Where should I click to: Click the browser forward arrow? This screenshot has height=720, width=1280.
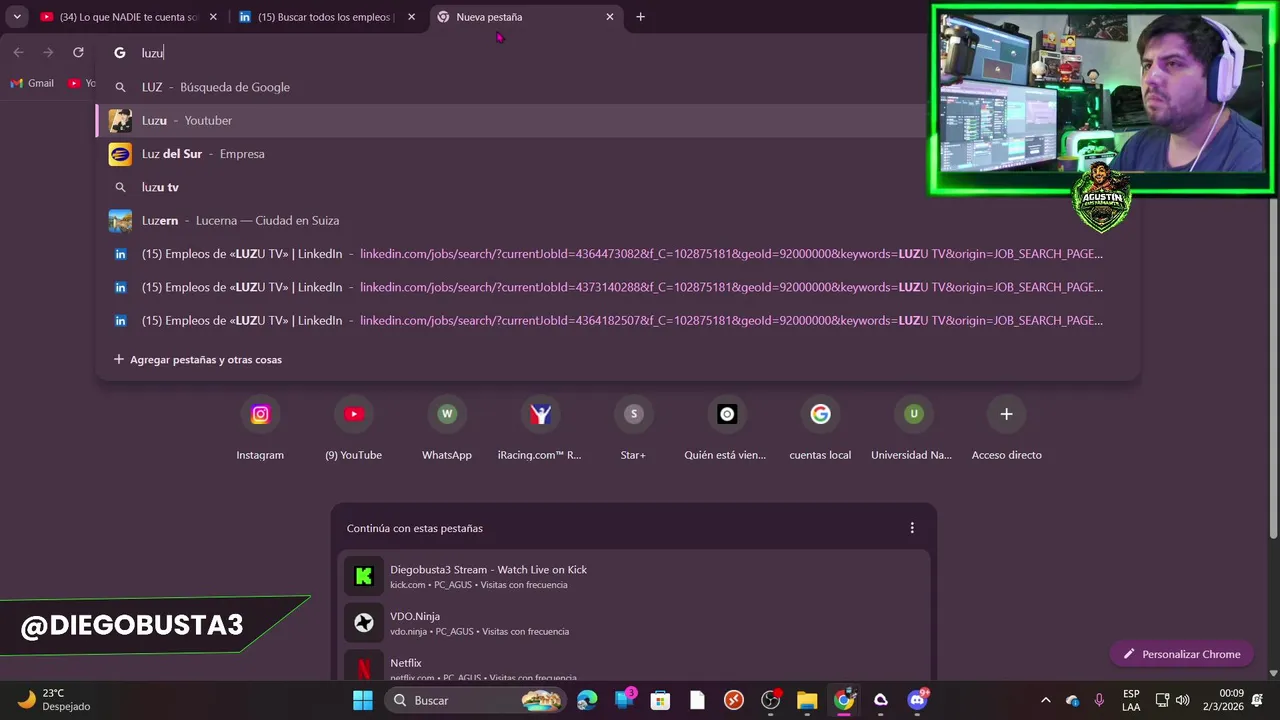point(48,52)
